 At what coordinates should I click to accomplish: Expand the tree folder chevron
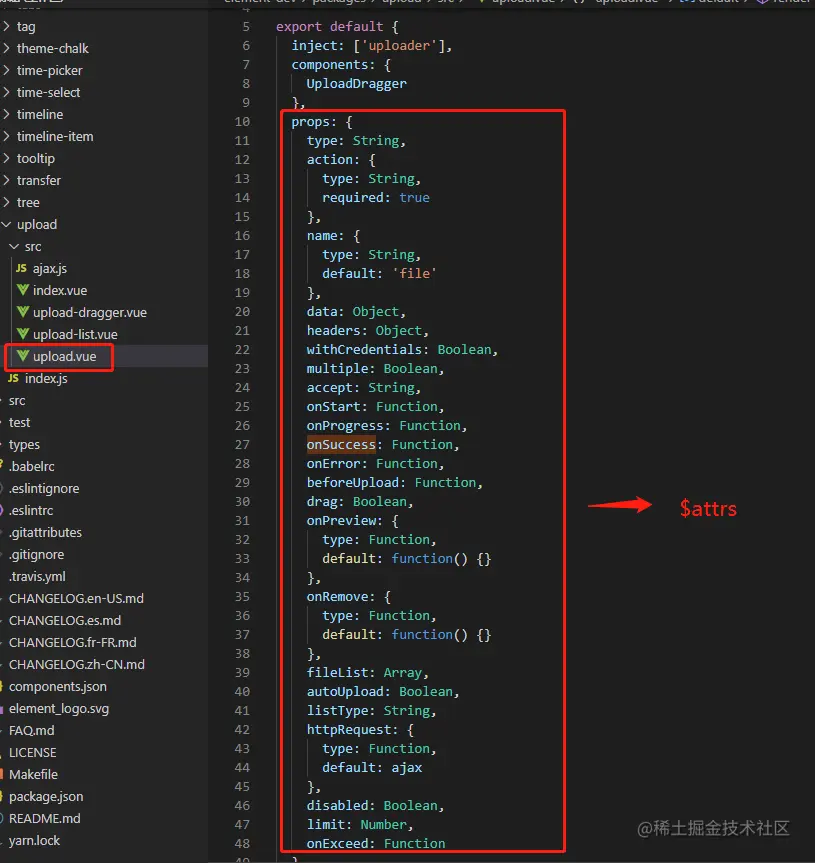click(x=6, y=202)
